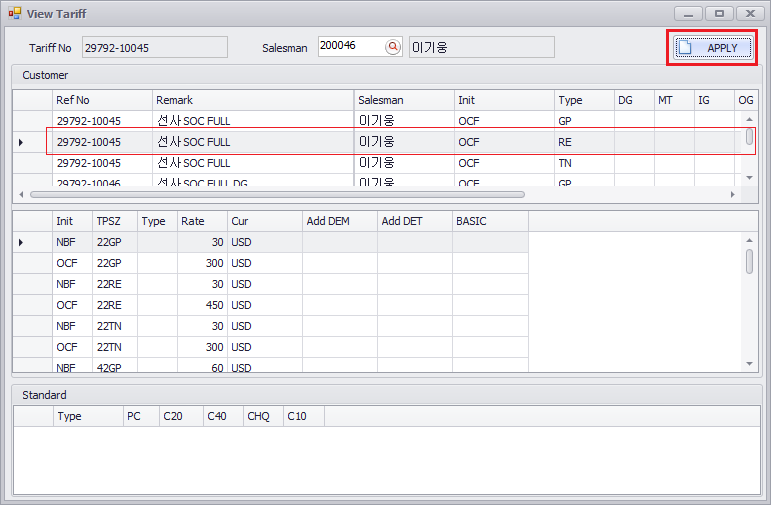Click the Salesman search magnifier icon
771x505 pixels.
pos(393,47)
